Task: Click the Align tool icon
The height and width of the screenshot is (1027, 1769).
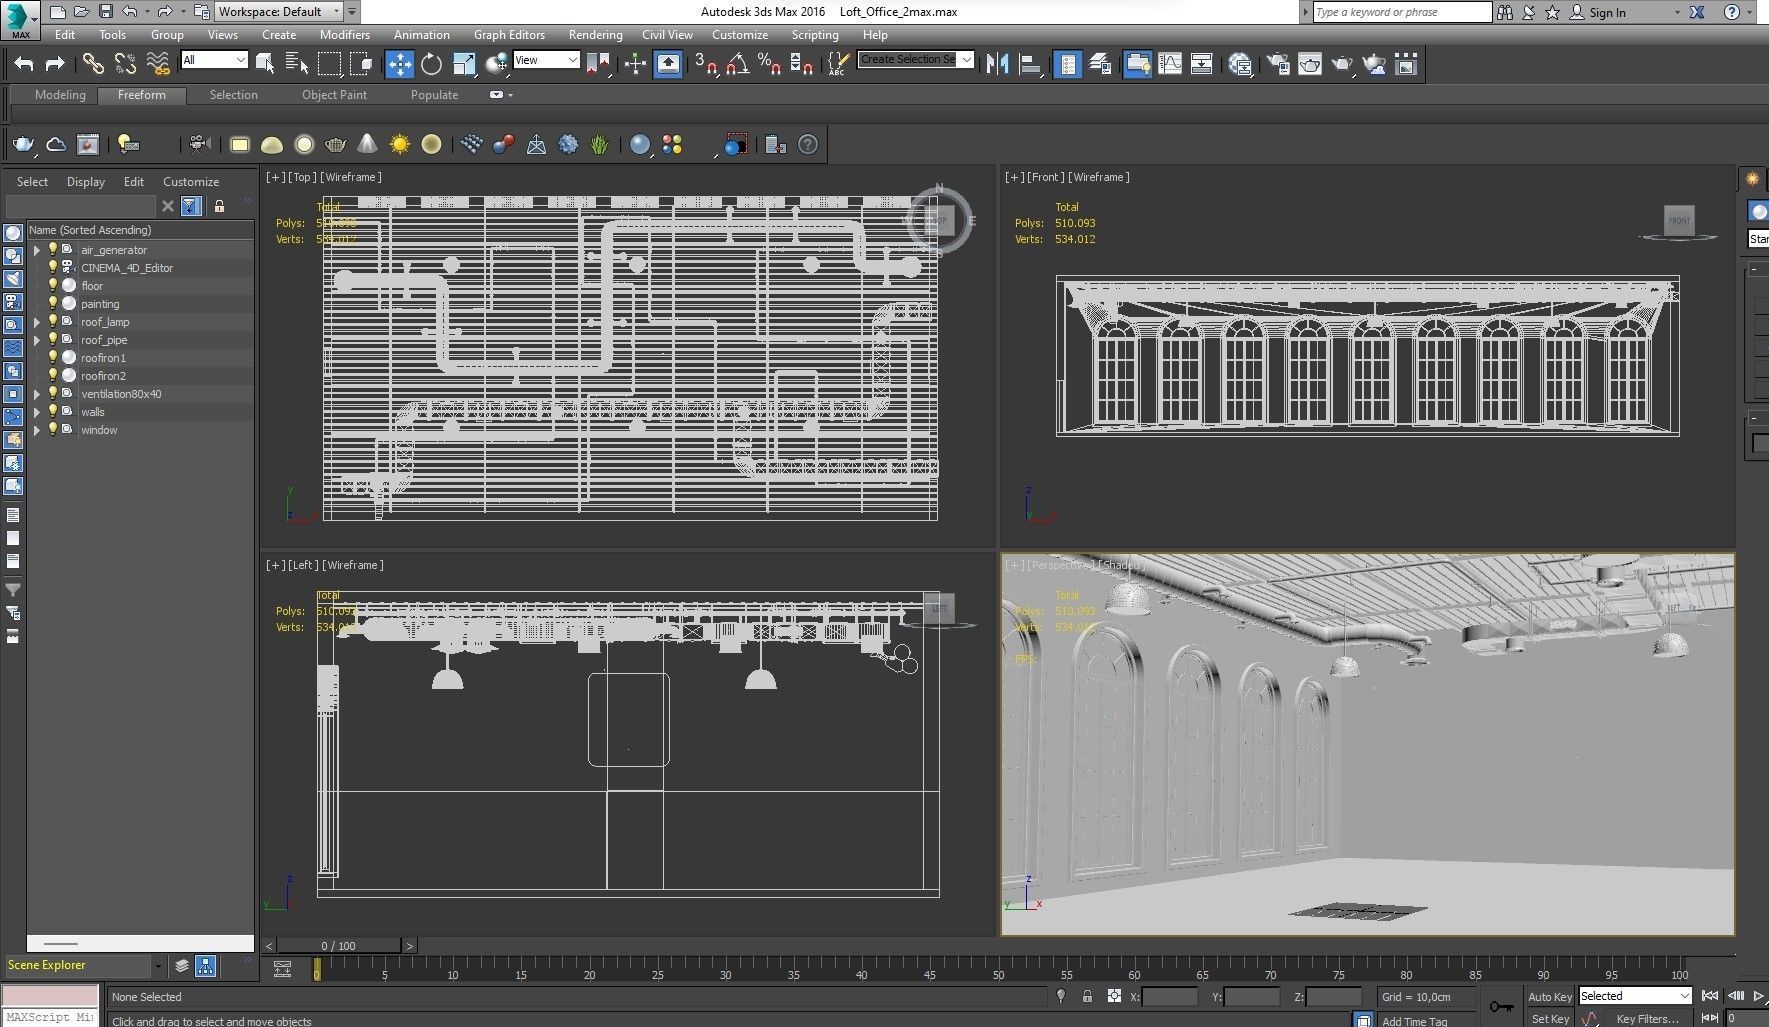Action: [x=1030, y=64]
